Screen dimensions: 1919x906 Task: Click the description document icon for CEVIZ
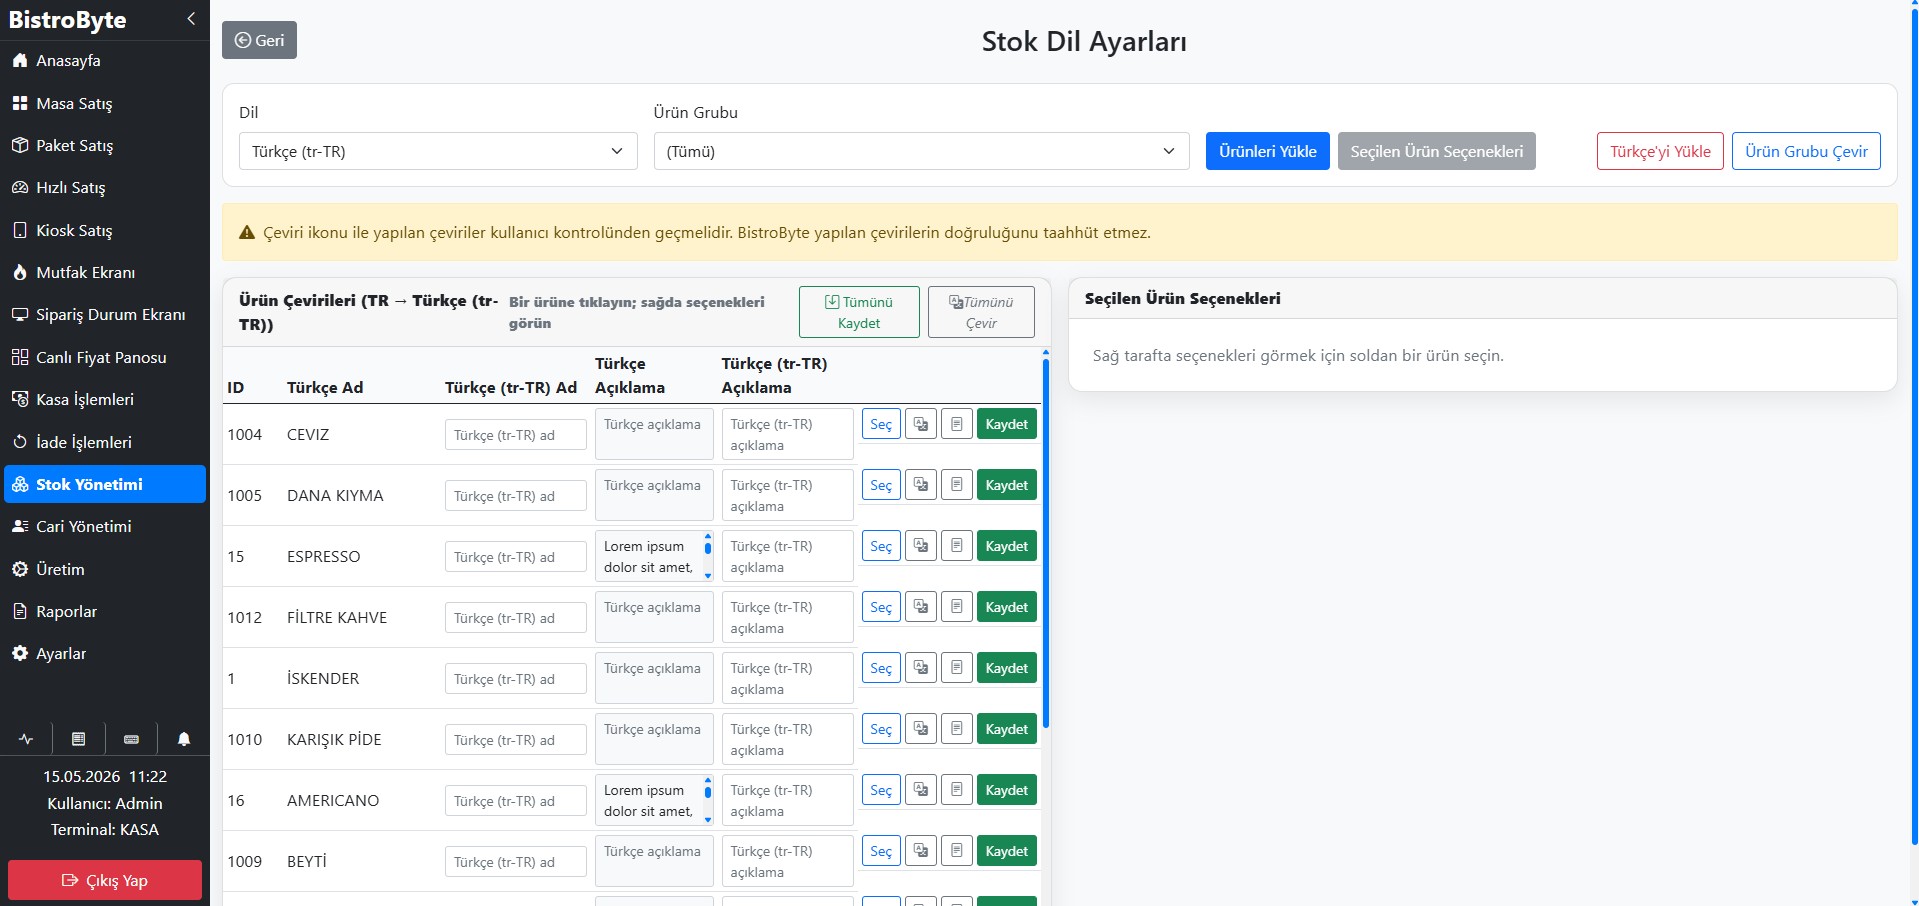(957, 424)
